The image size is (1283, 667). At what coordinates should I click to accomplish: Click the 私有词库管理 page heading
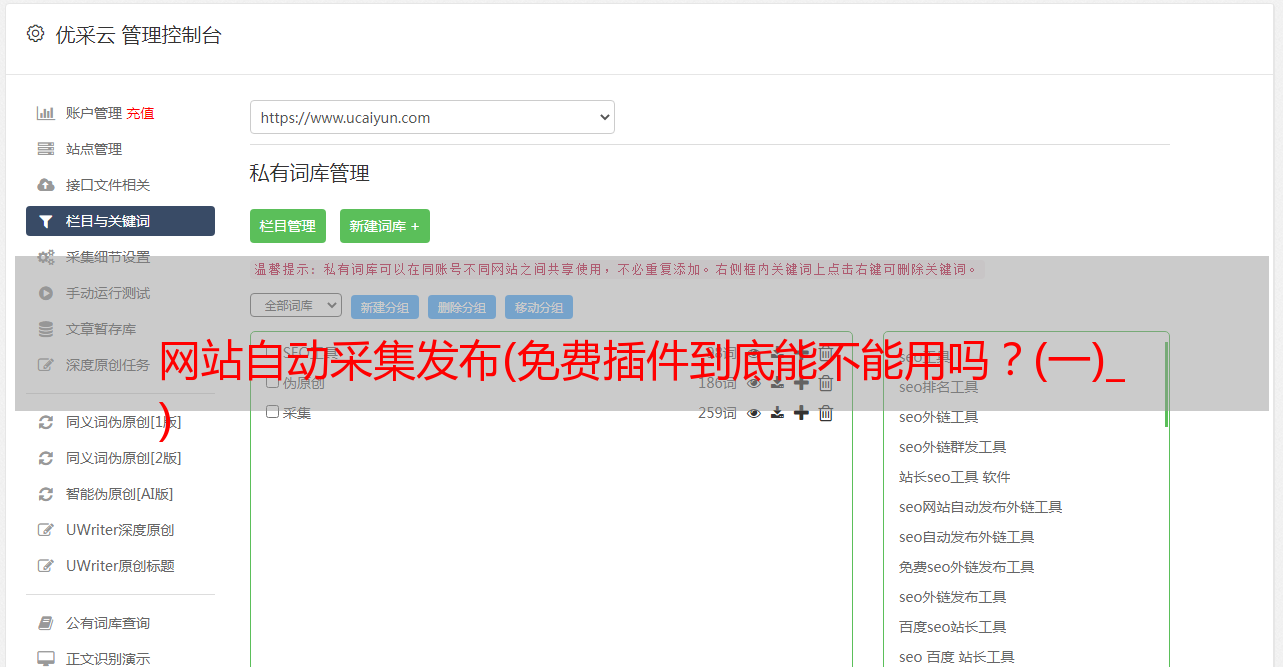[x=310, y=173]
